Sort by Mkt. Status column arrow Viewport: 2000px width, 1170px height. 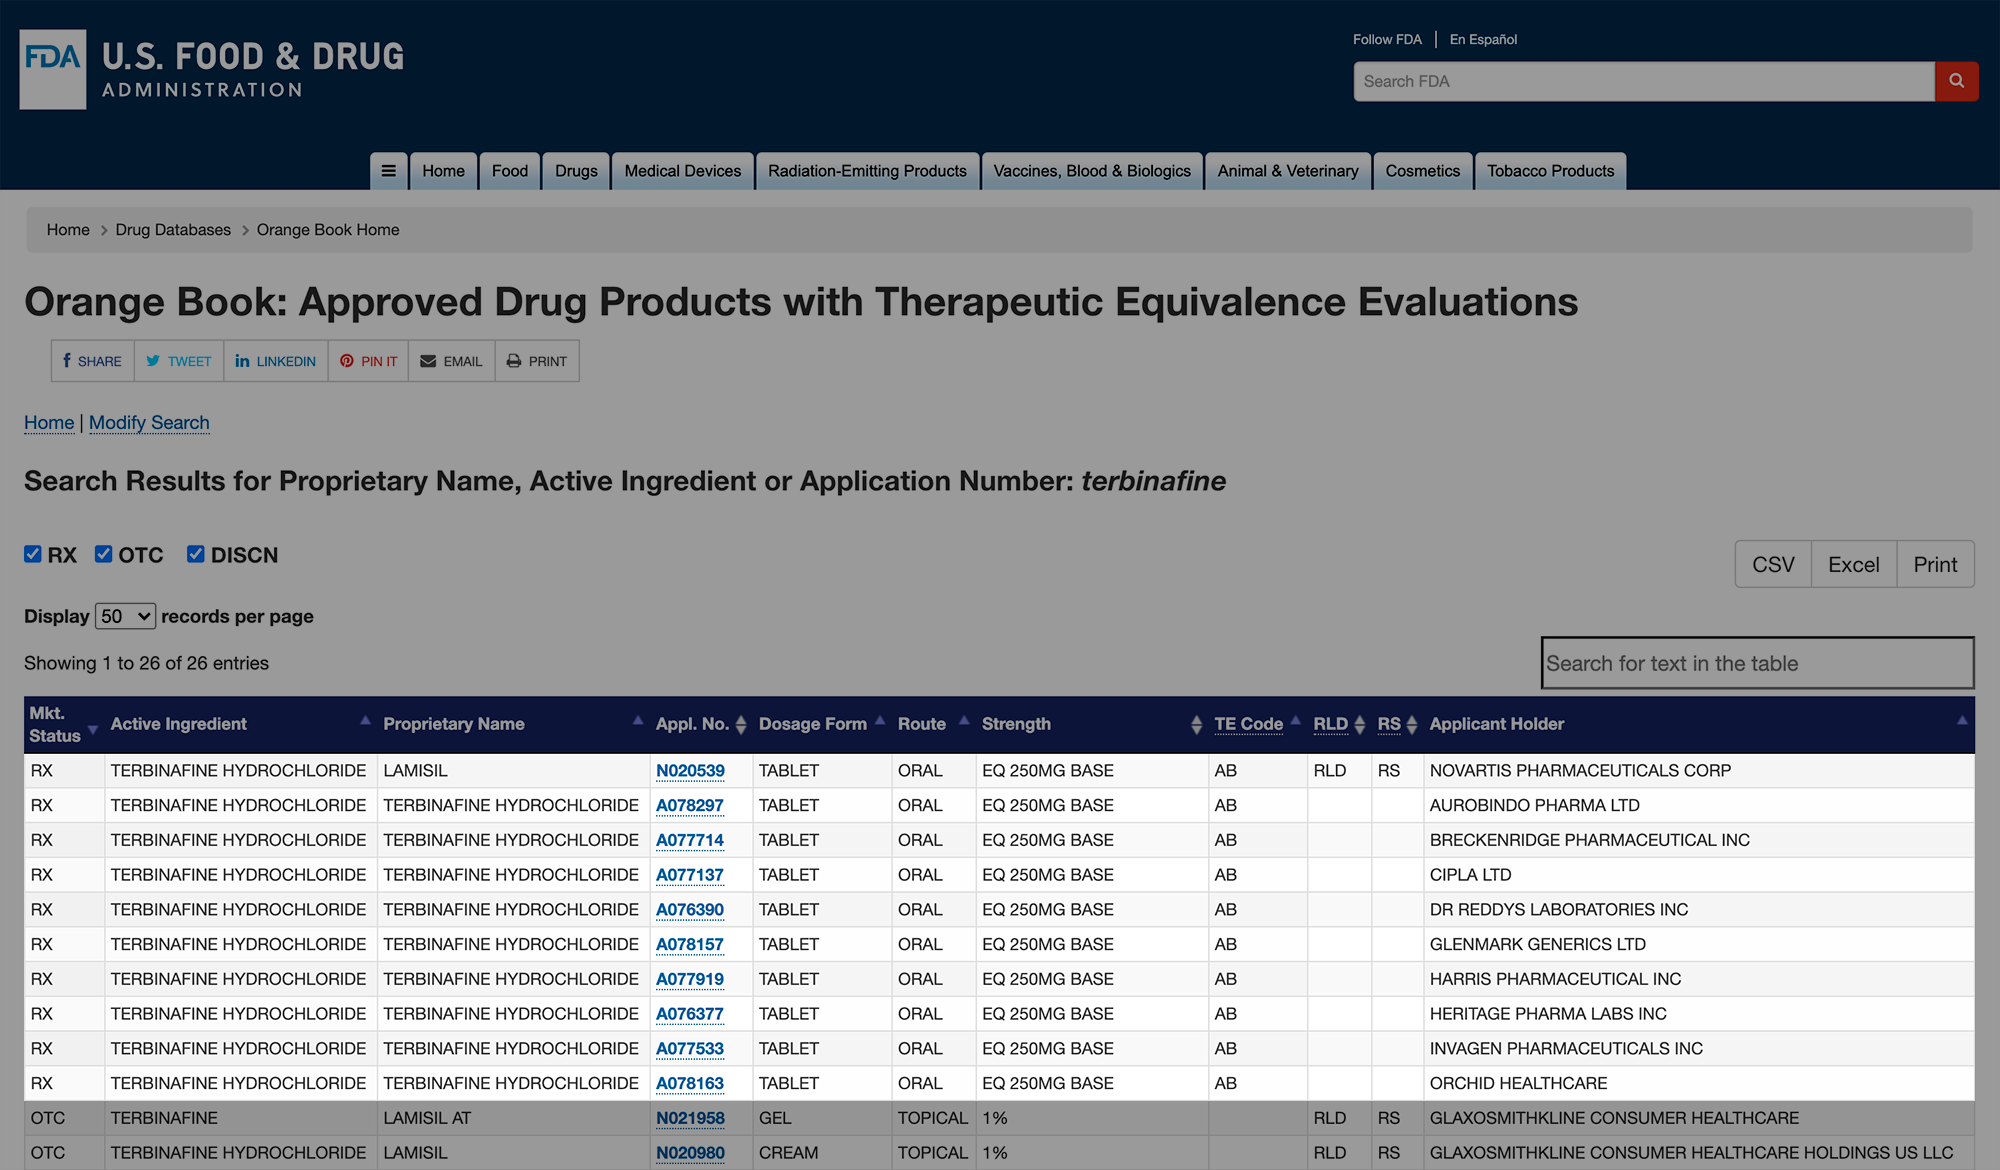click(93, 729)
